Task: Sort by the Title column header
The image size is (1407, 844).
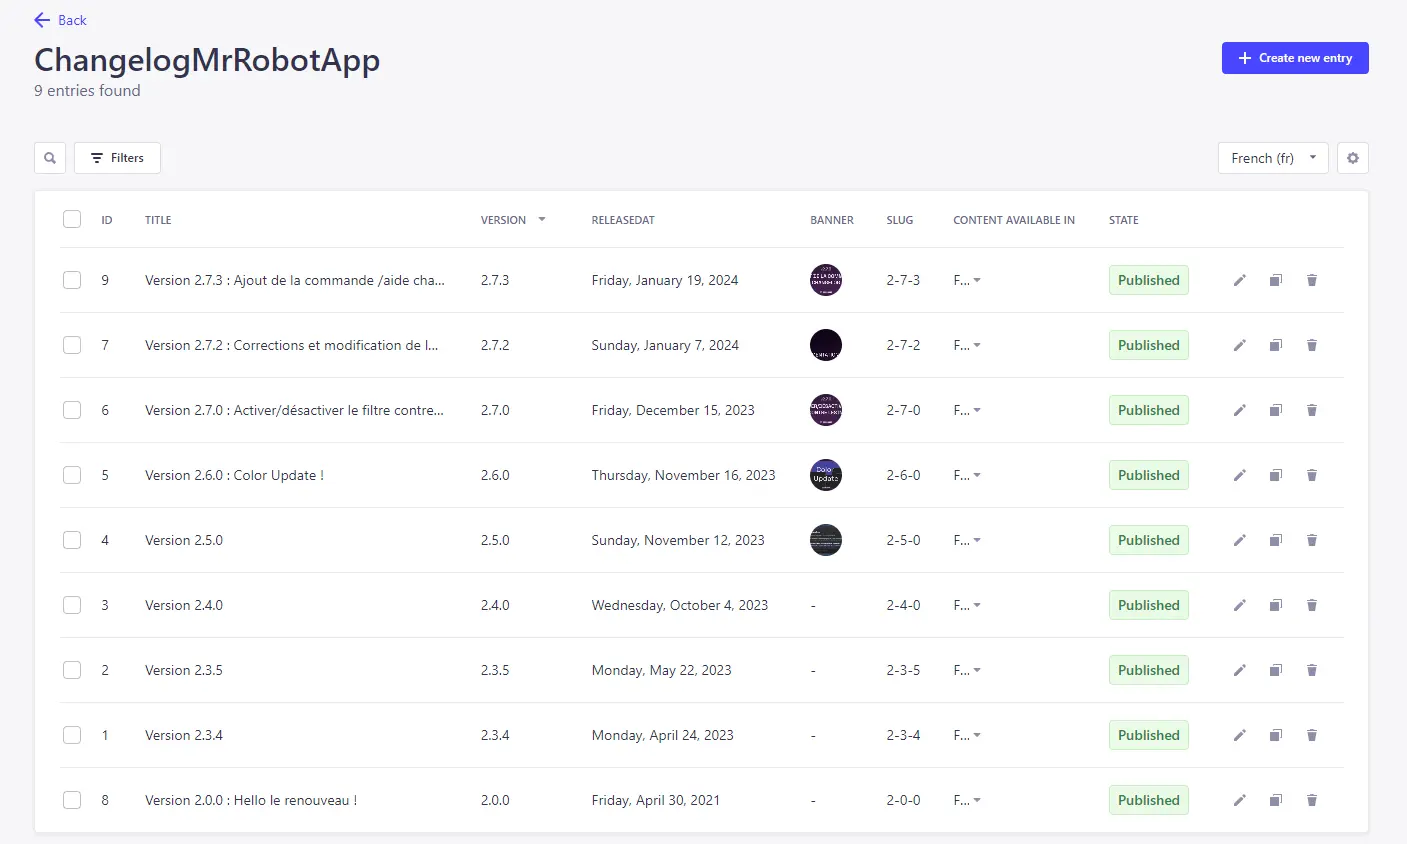Action: tap(158, 220)
